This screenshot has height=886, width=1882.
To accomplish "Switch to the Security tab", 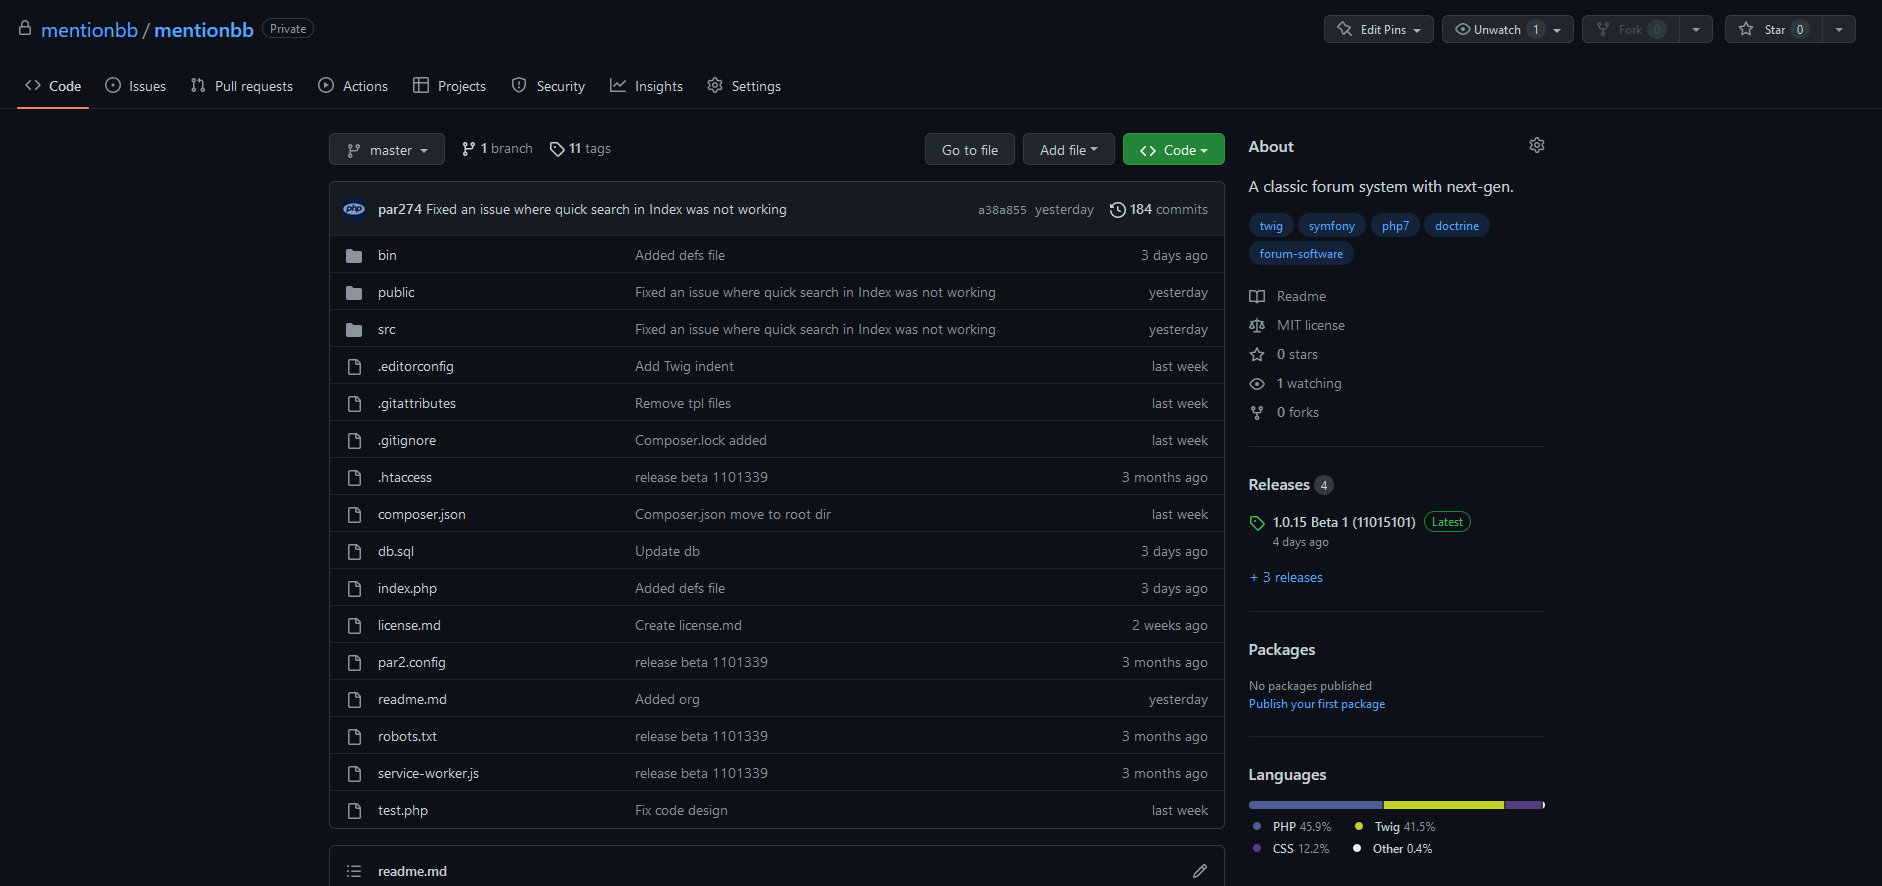I will (548, 86).
